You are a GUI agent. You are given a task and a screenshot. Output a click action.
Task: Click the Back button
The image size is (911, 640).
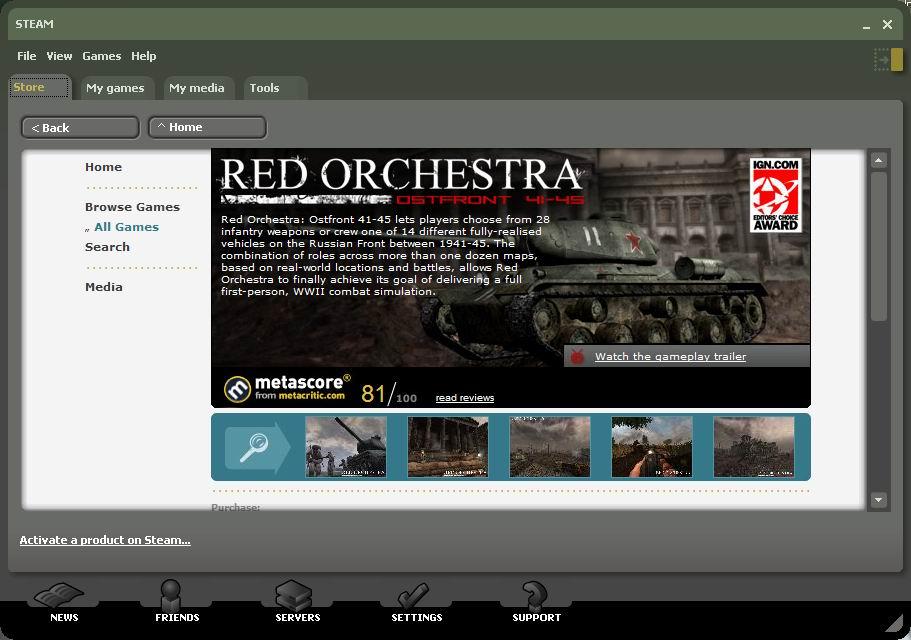click(x=80, y=128)
